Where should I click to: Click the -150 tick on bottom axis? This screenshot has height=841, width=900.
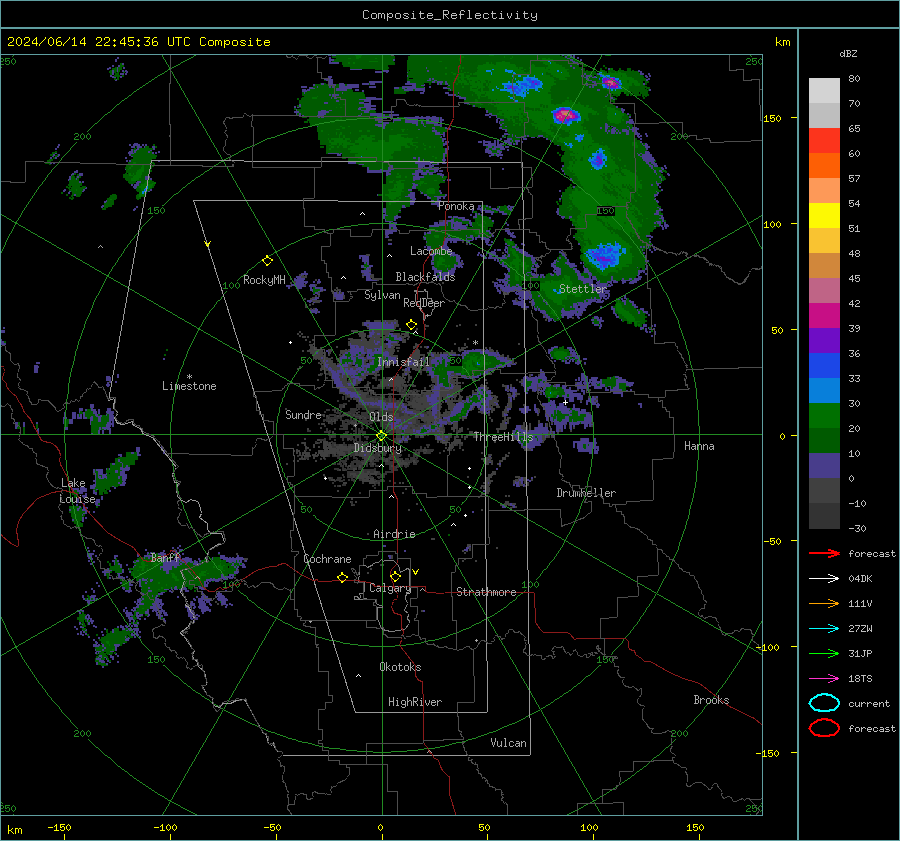(x=59, y=828)
